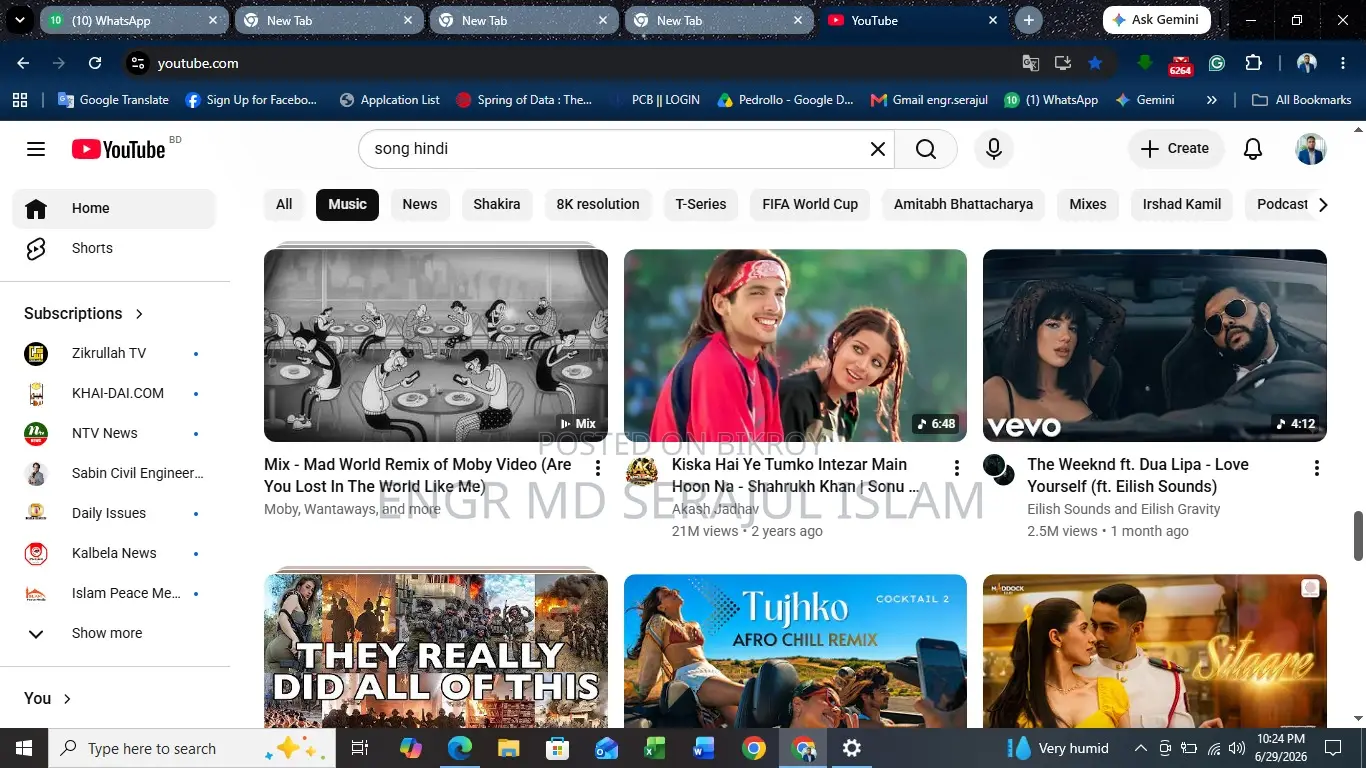Open a new browser tab with plus button
Image resolution: width=1366 pixels, height=768 pixels.
click(1028, 20)
